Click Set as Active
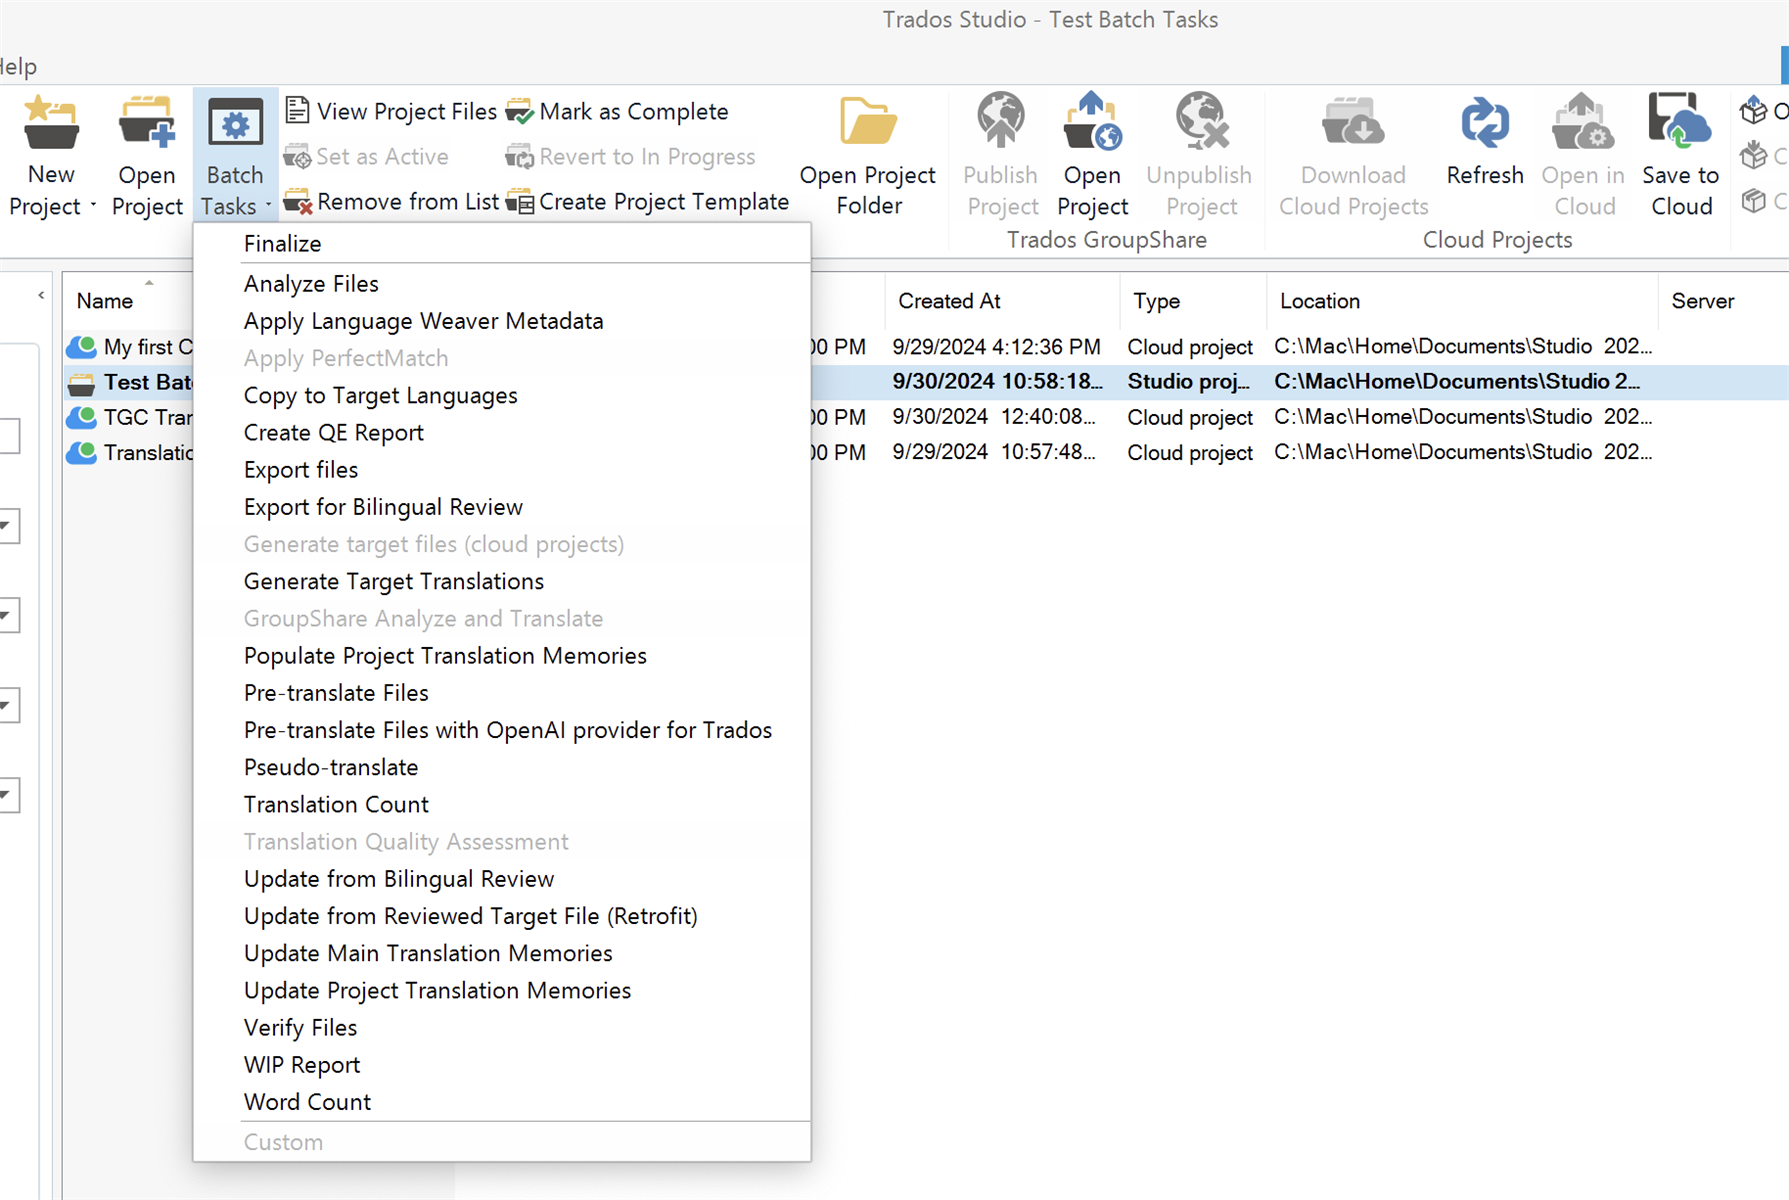This screenshot has width=1789, height=1200. pyautogui.click(x=367, y=156)
